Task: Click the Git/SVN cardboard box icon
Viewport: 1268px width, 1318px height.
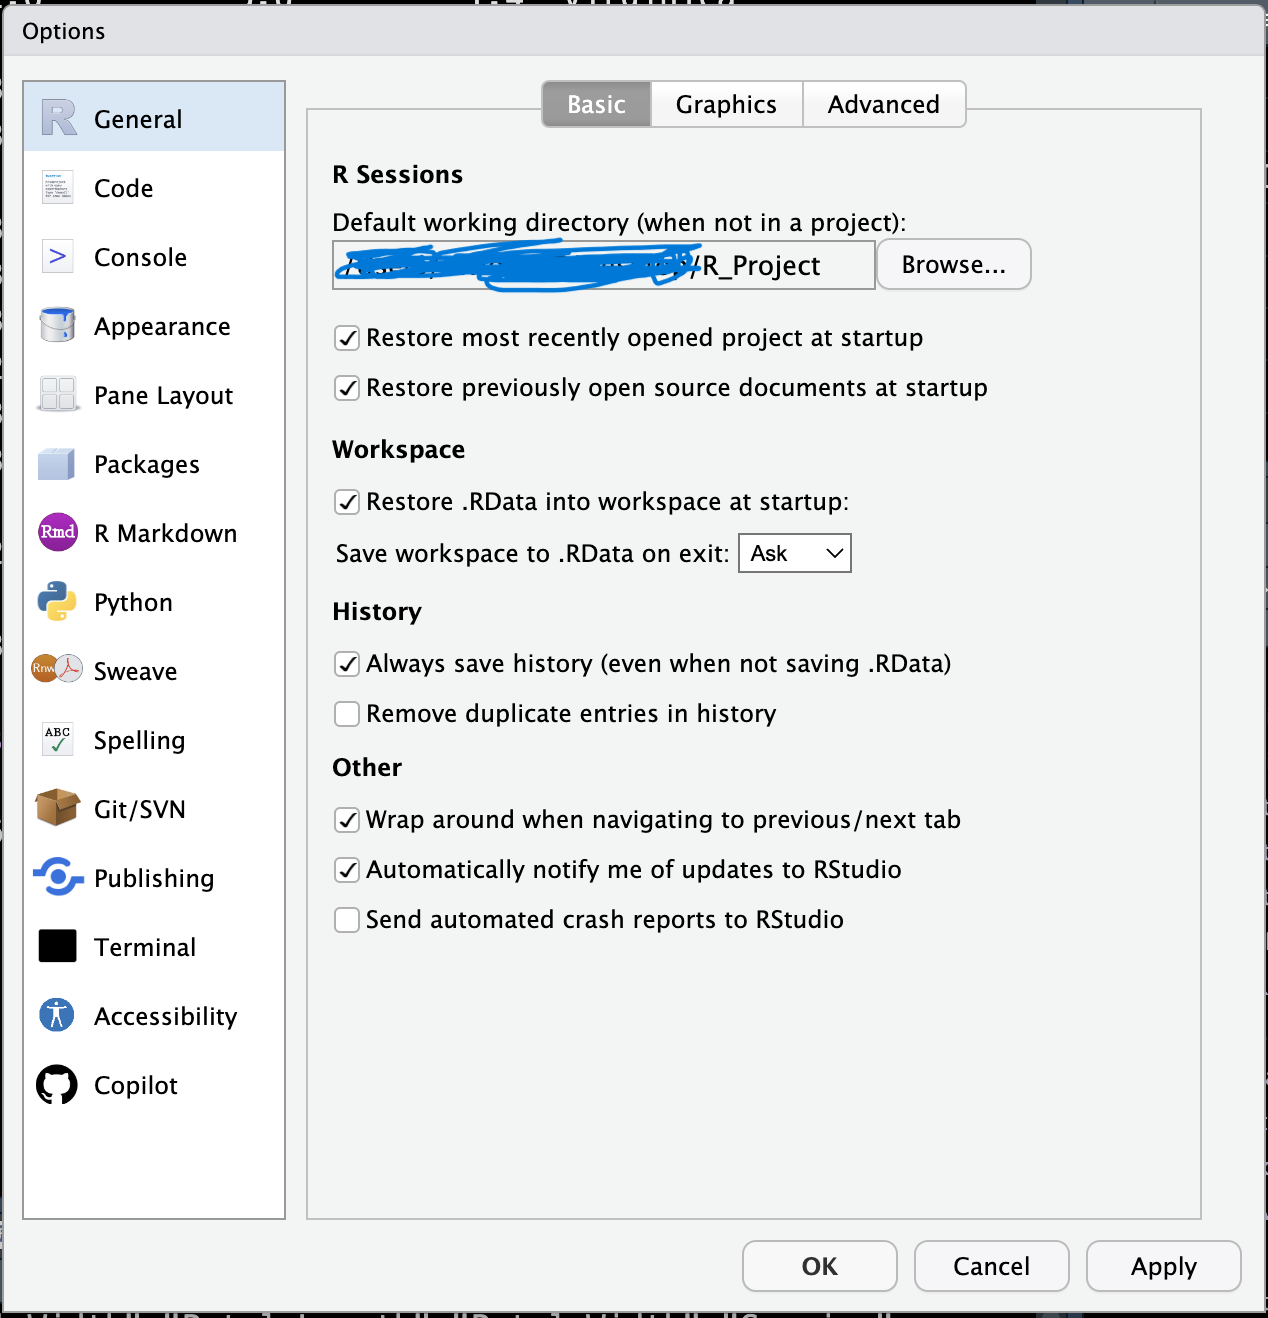Action: 57,807
